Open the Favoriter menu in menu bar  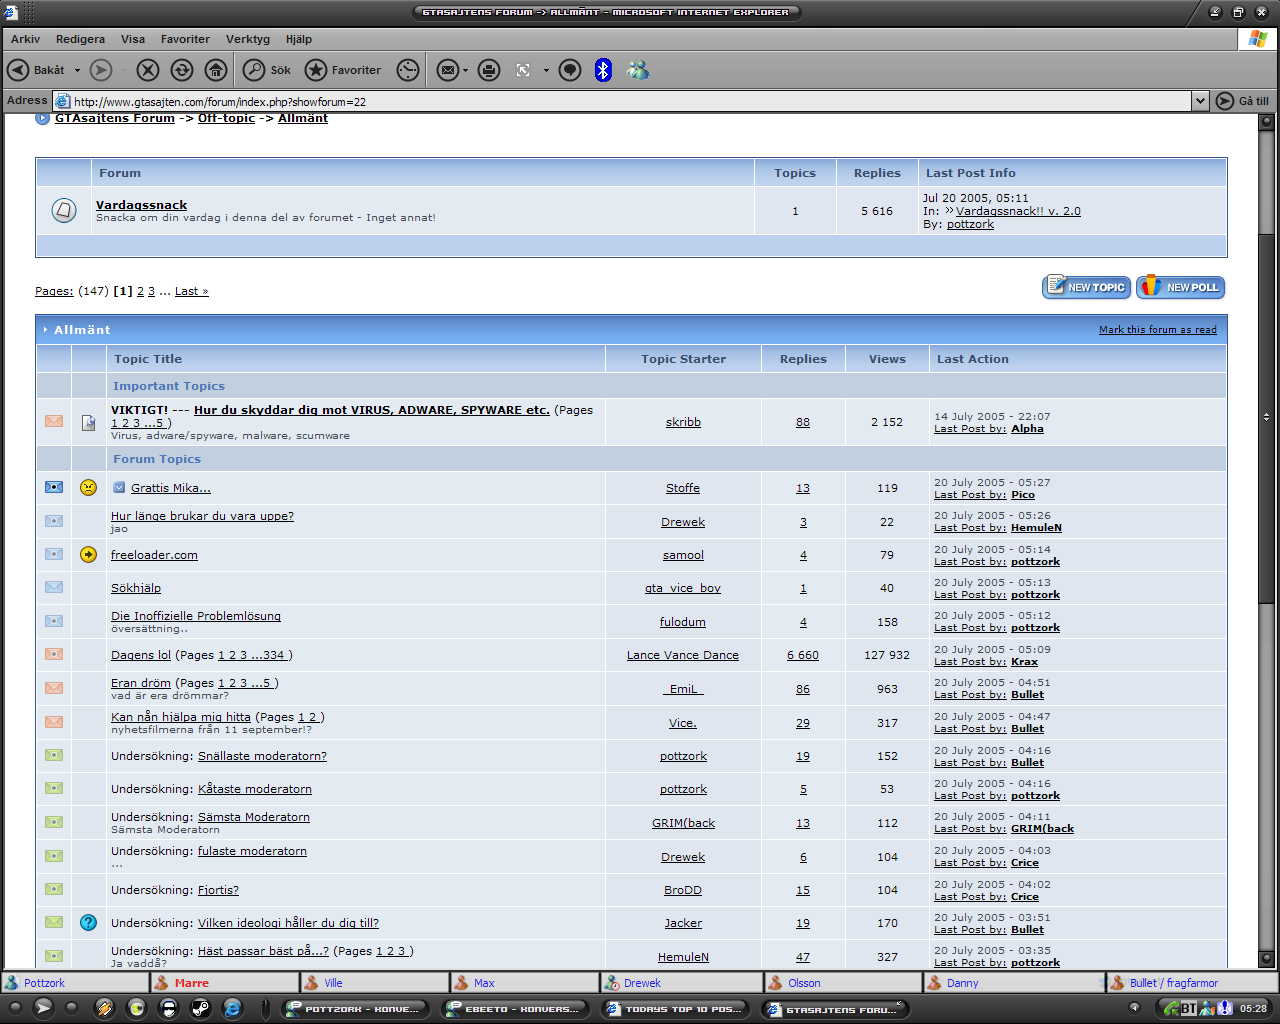pyautogui.click(x=185, y=39)
